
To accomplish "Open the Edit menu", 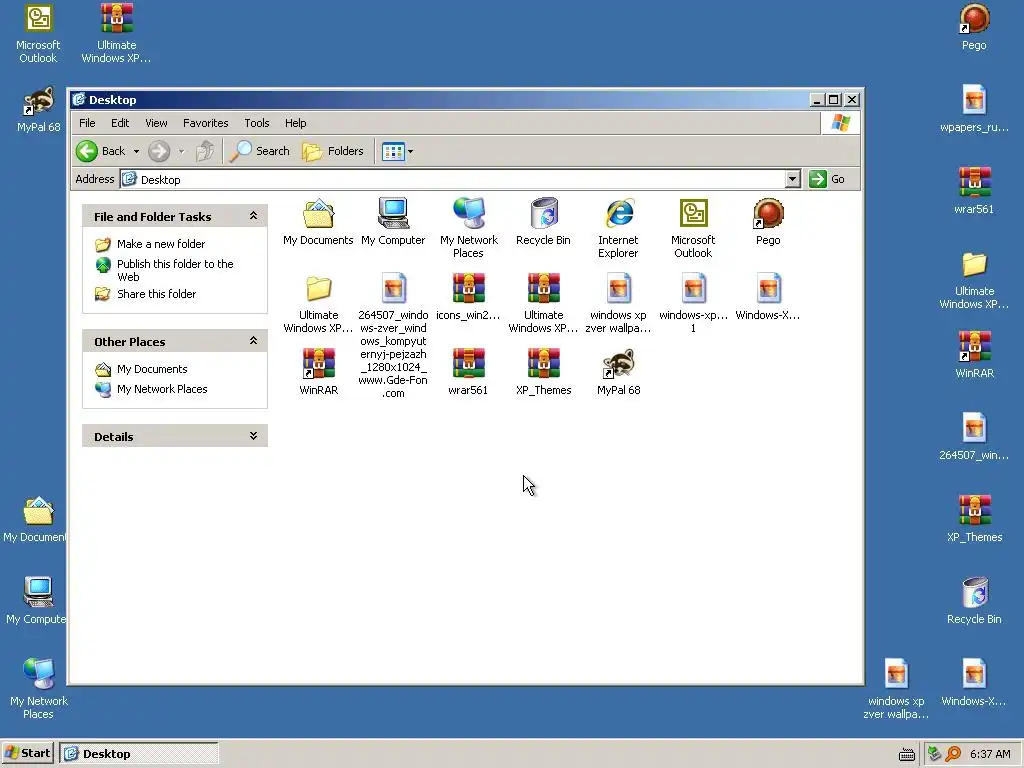I will pos(120,123).
